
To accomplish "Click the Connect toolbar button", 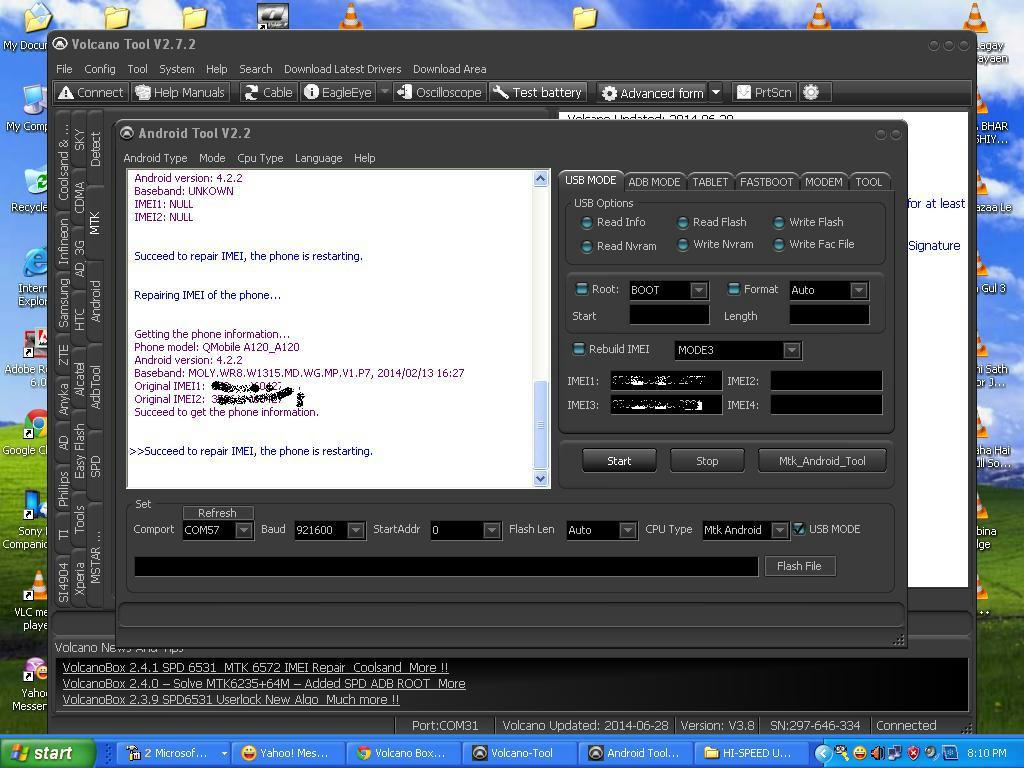I will pyautogui.click(x=91, y=93).
